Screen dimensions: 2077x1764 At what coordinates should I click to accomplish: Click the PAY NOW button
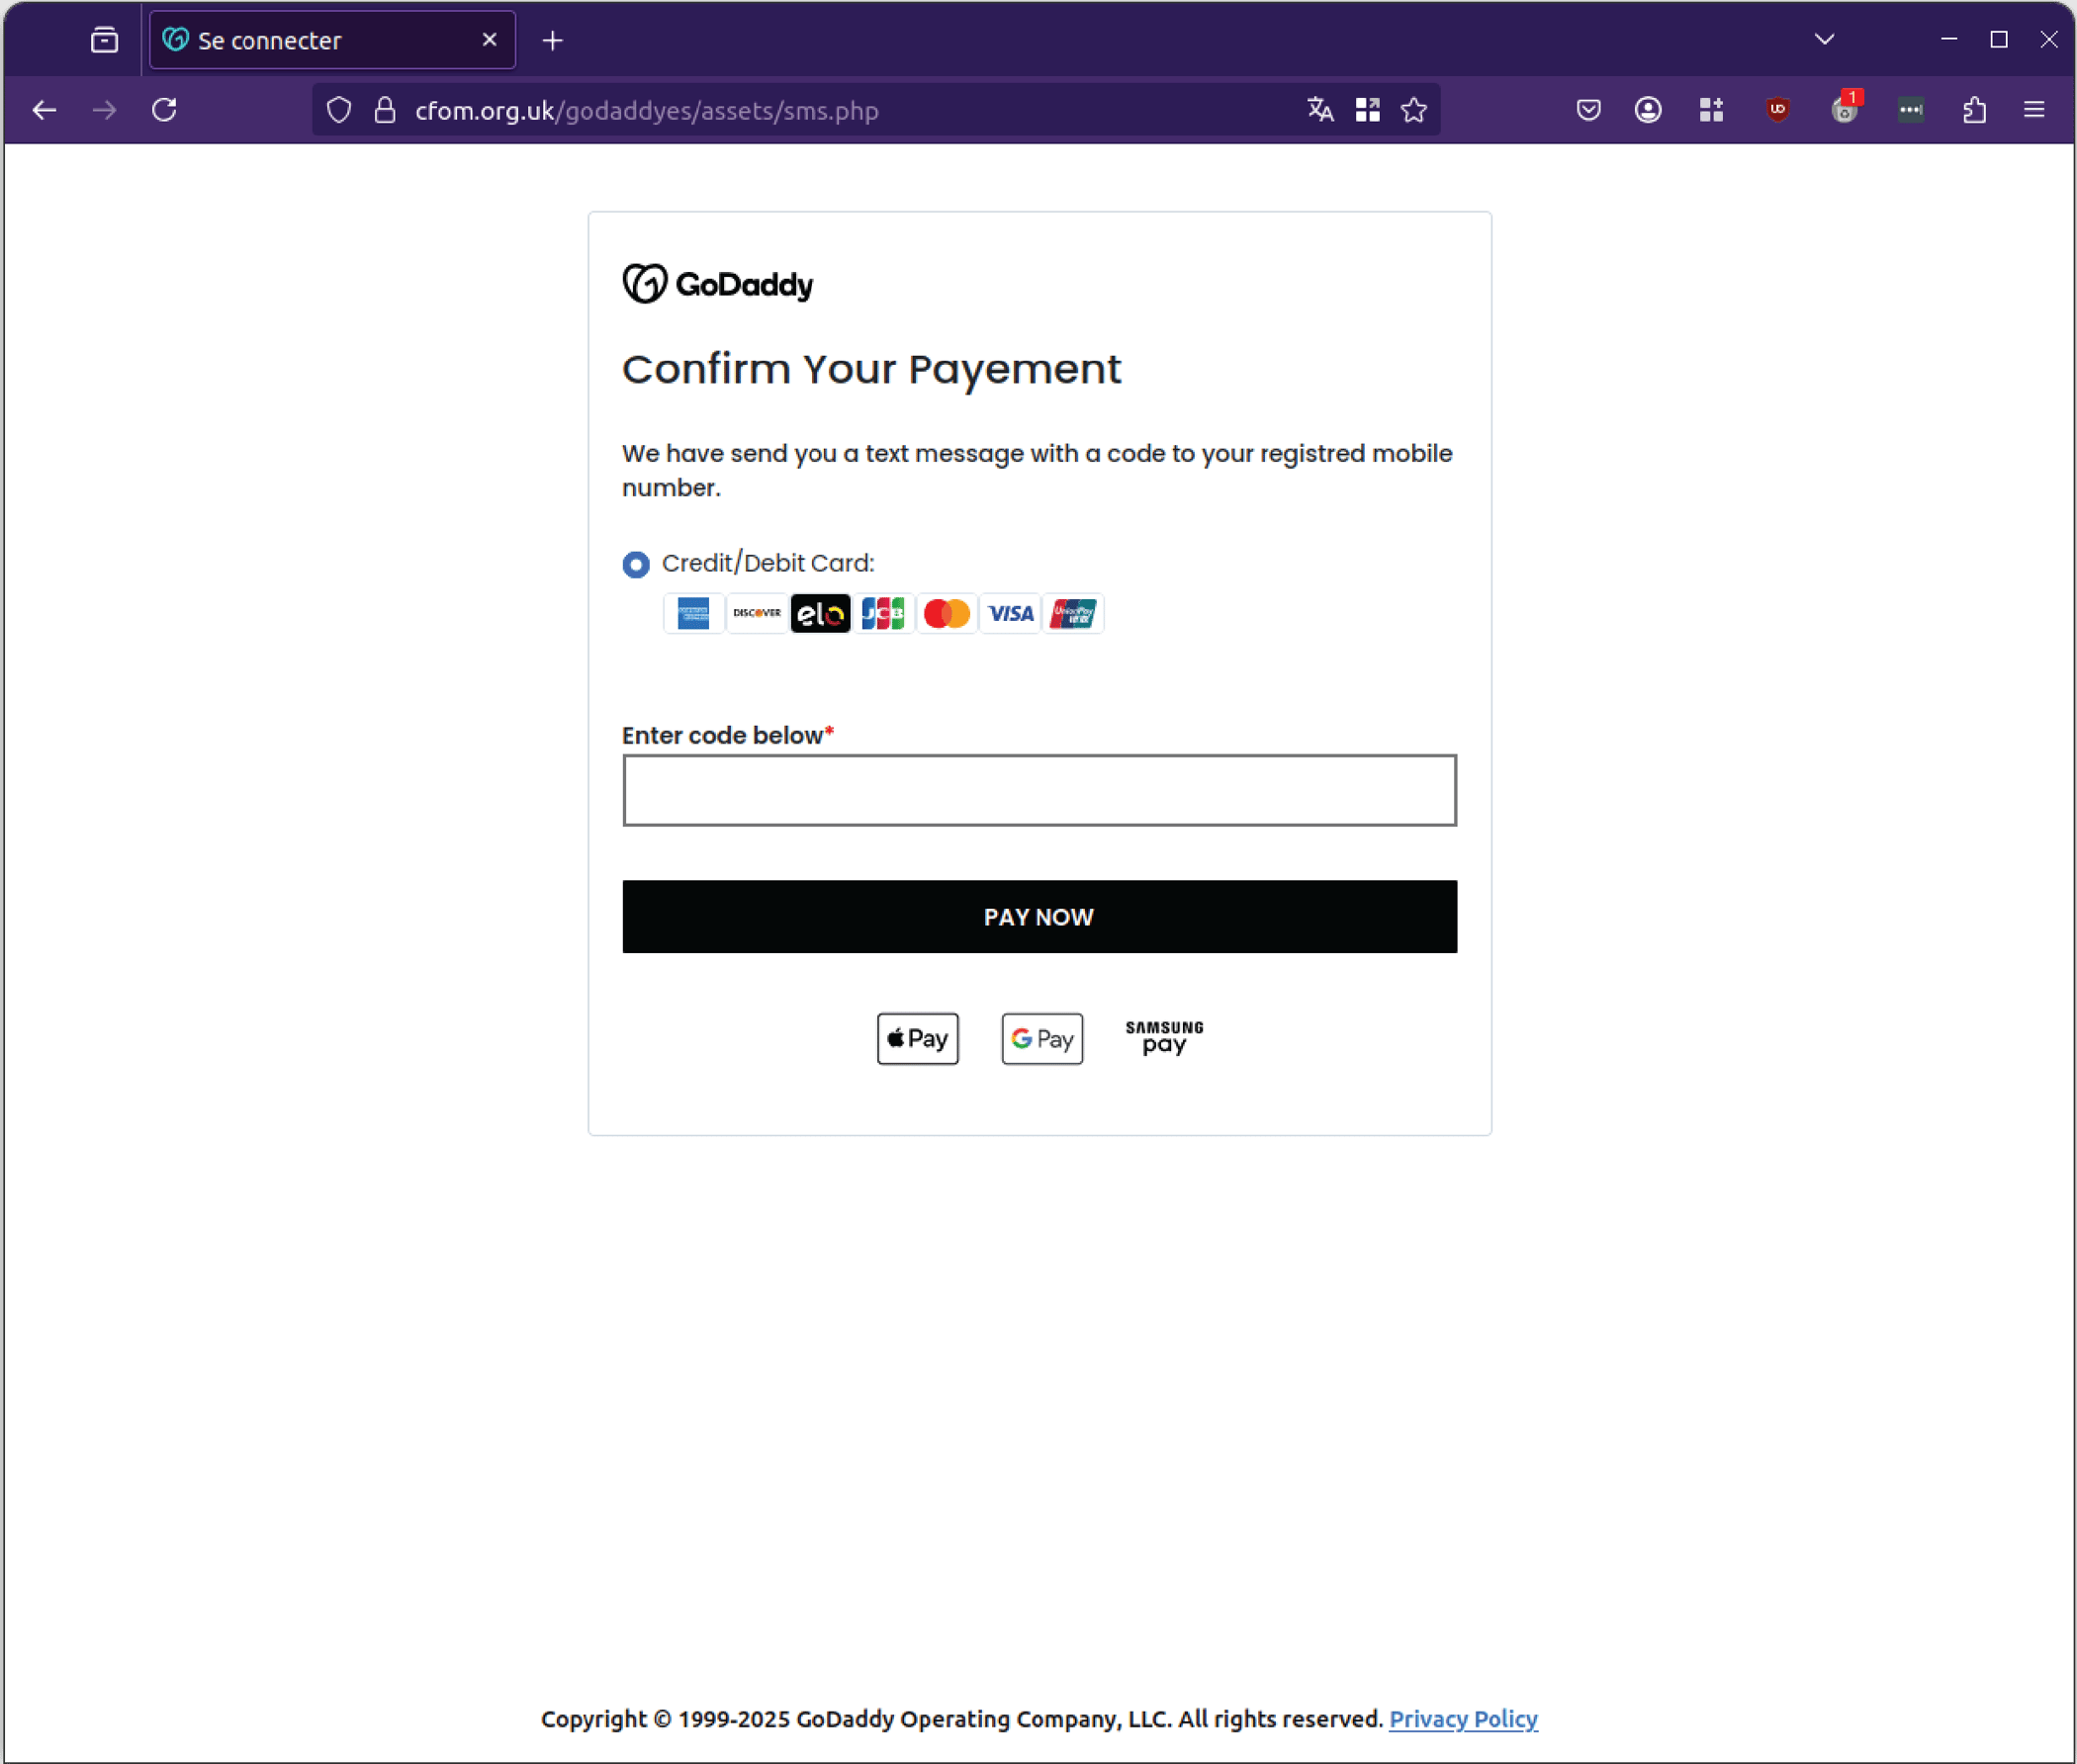[1038, 916]
